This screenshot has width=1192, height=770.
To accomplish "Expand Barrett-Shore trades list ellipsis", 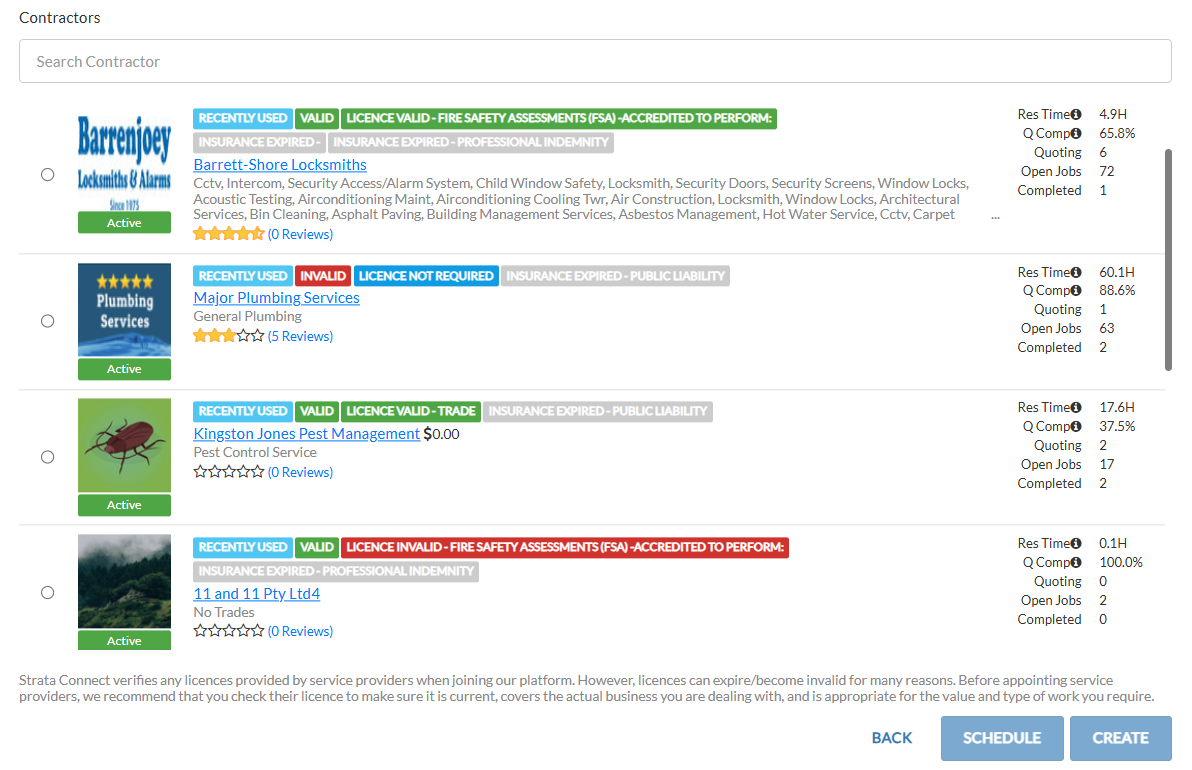I will pos(995,215).
